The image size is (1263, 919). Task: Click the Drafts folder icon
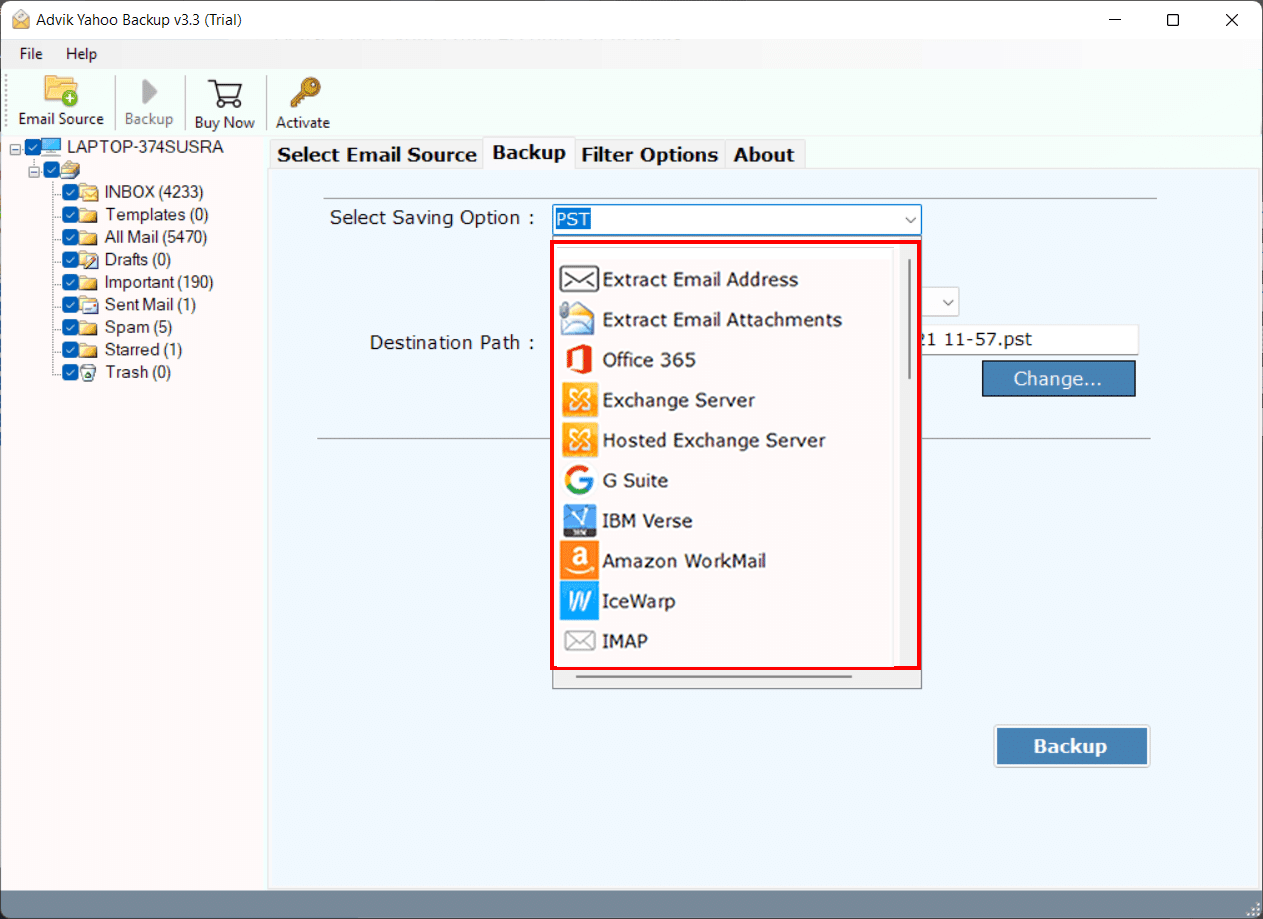(x=89, y=260)
